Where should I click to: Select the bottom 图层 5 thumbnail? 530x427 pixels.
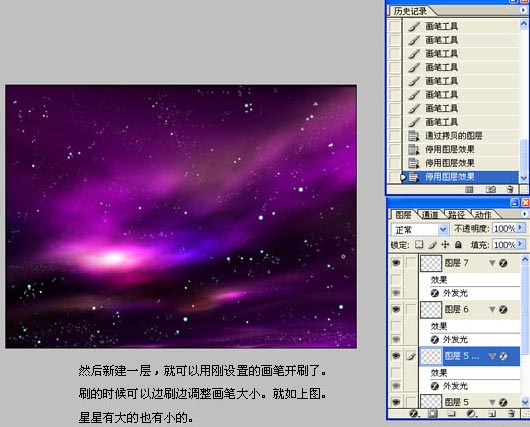click(x=431, y=401)
